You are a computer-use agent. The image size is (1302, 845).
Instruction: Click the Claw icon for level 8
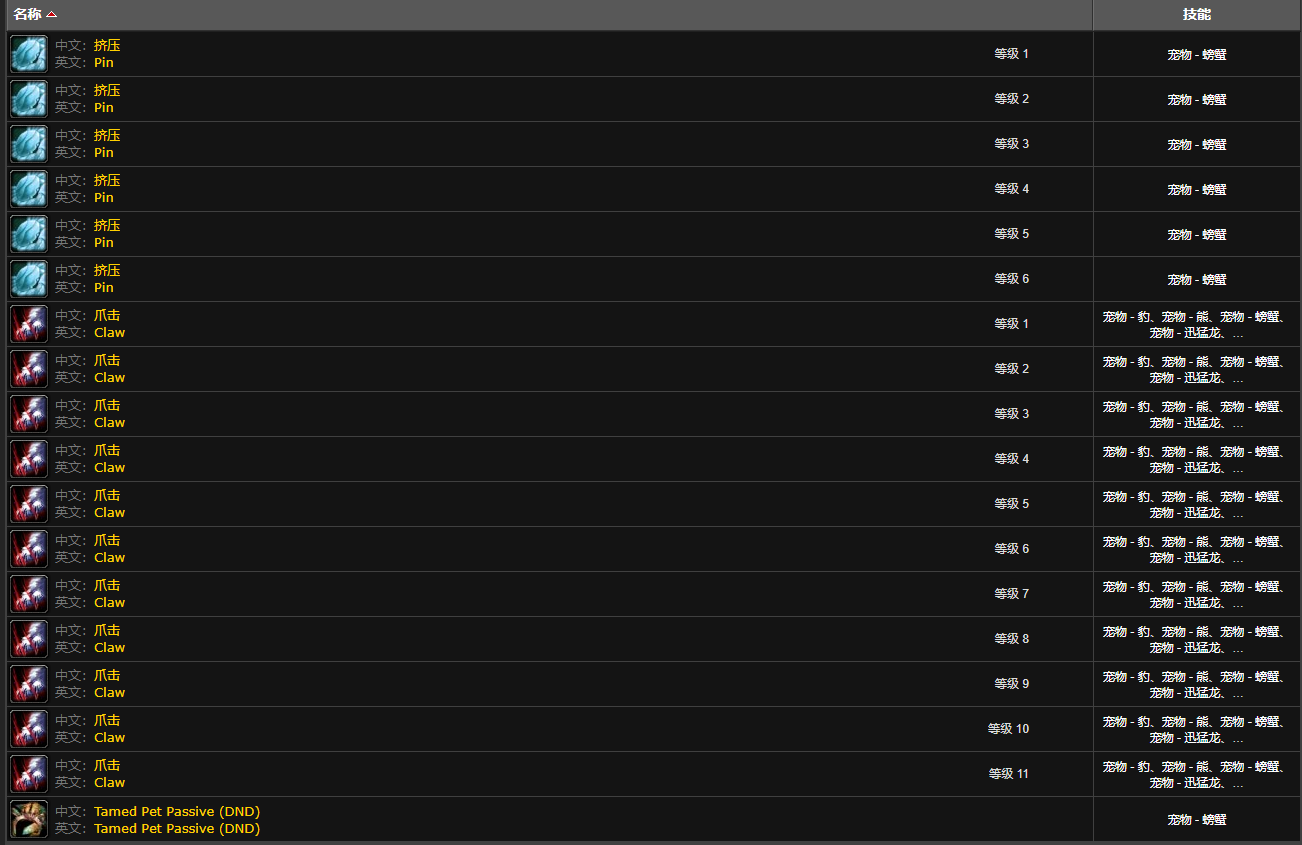pos(29,639)
